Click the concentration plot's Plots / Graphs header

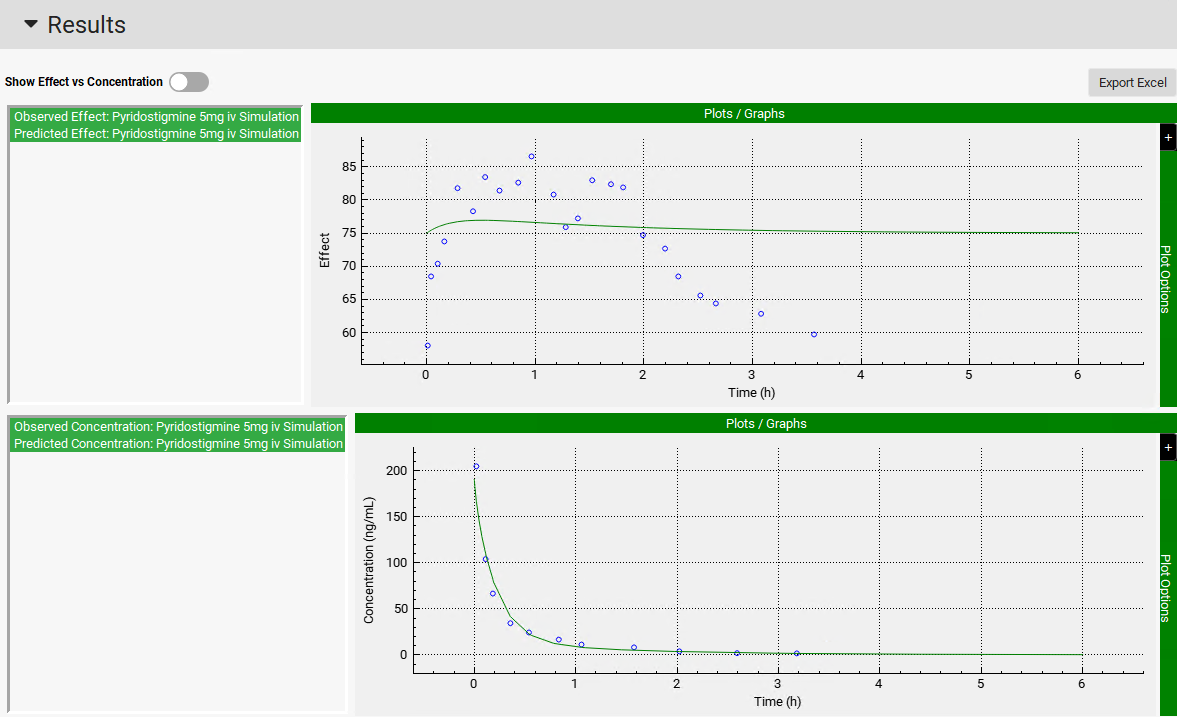pyautogui.click(x=765, y=423)
